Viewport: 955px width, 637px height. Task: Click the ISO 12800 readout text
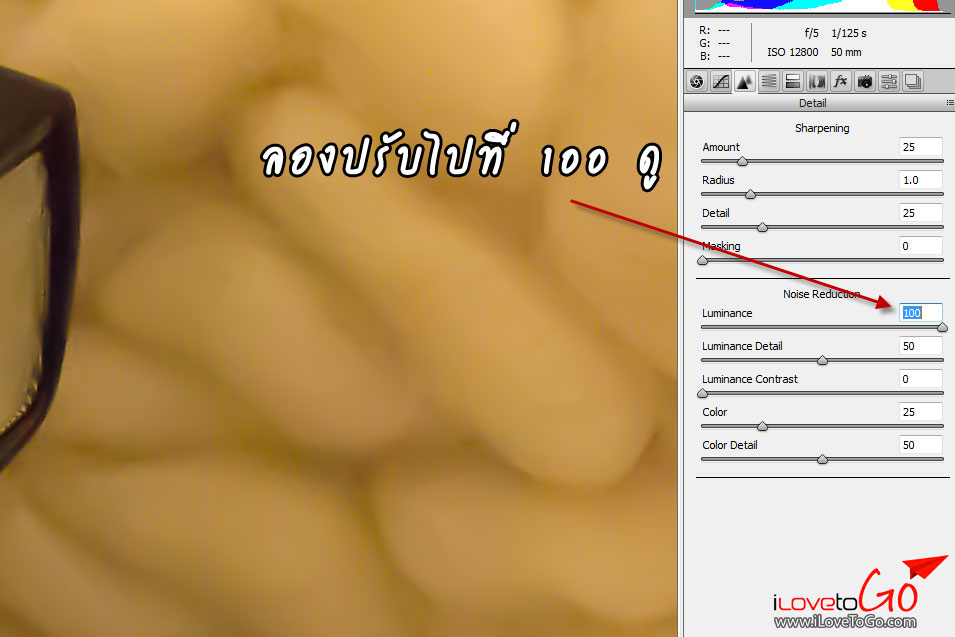click(x=792, y=52)
